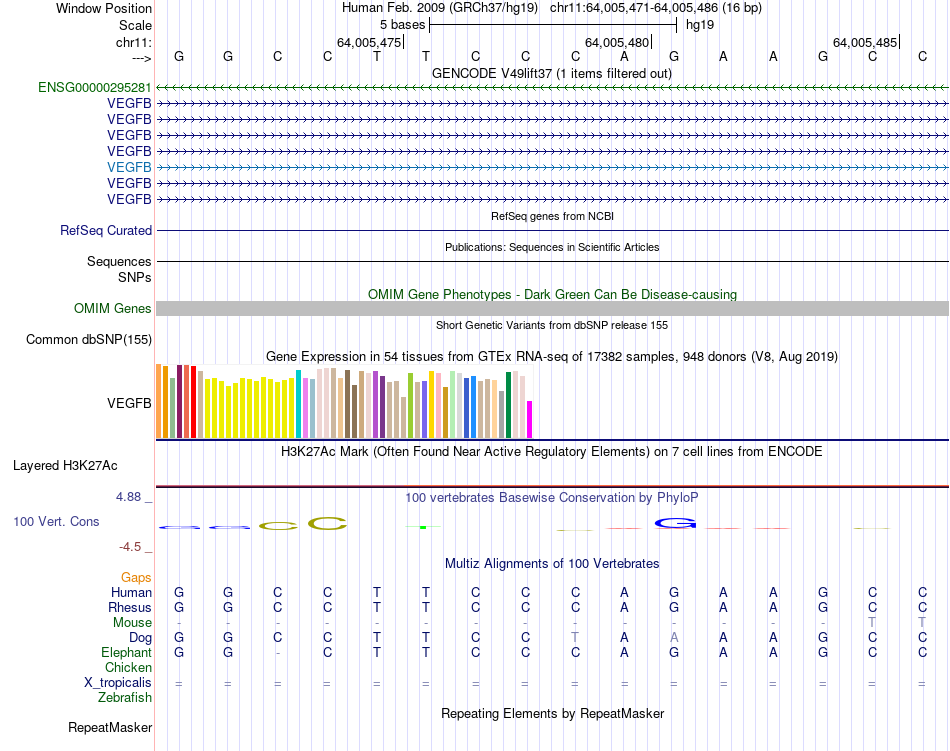Click the chr11: ruler label

(134, 43)
